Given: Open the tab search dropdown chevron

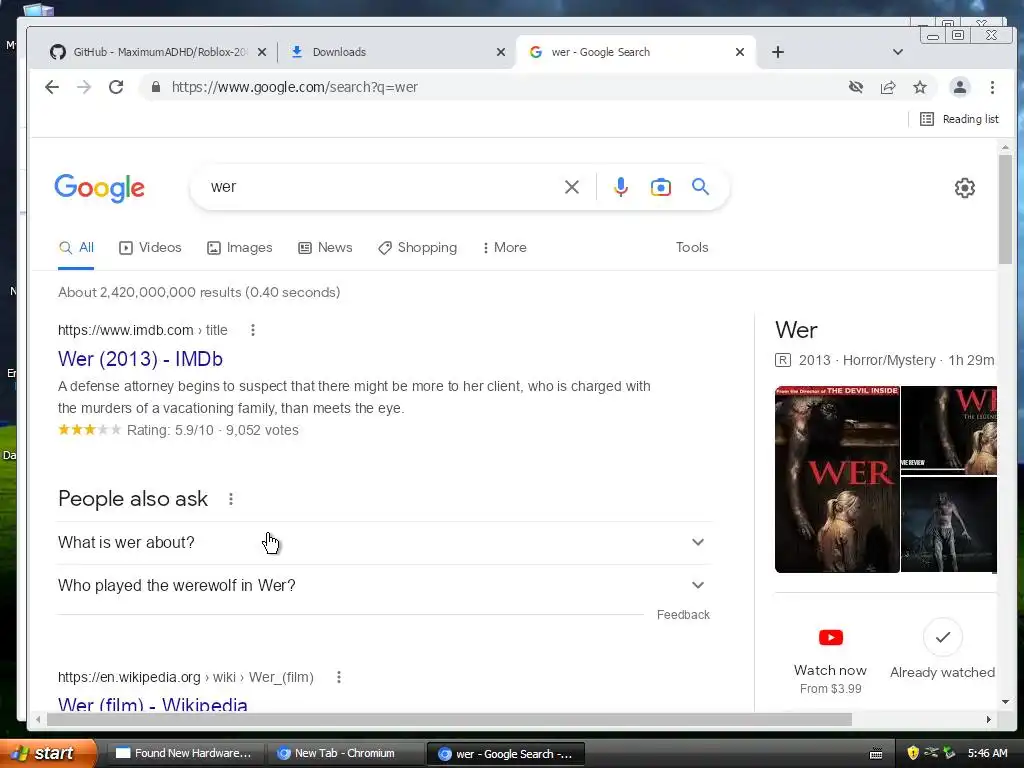Looking at the screenshot, I should (898, 52).
